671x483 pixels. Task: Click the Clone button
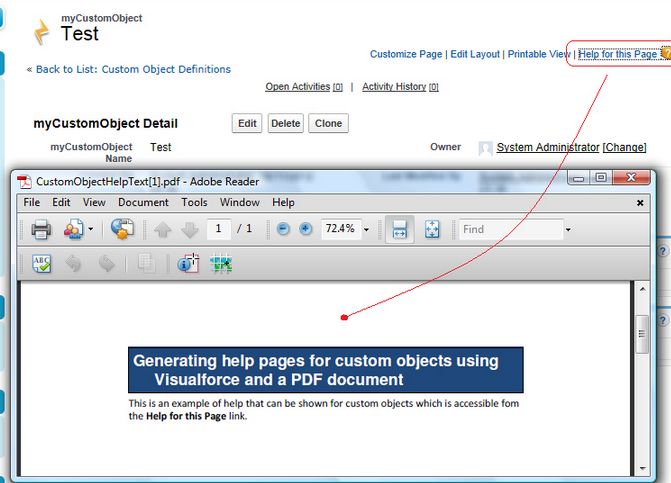(x=328, y=123)
